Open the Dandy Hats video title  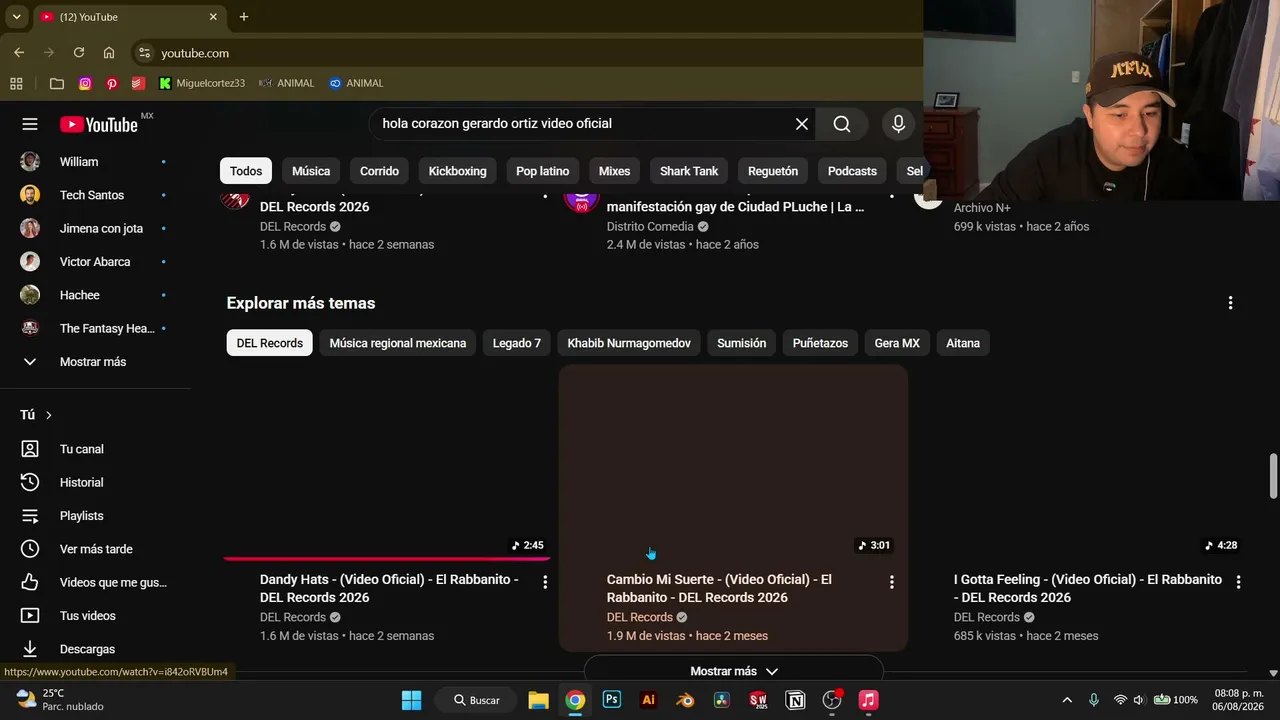[389, 588]
